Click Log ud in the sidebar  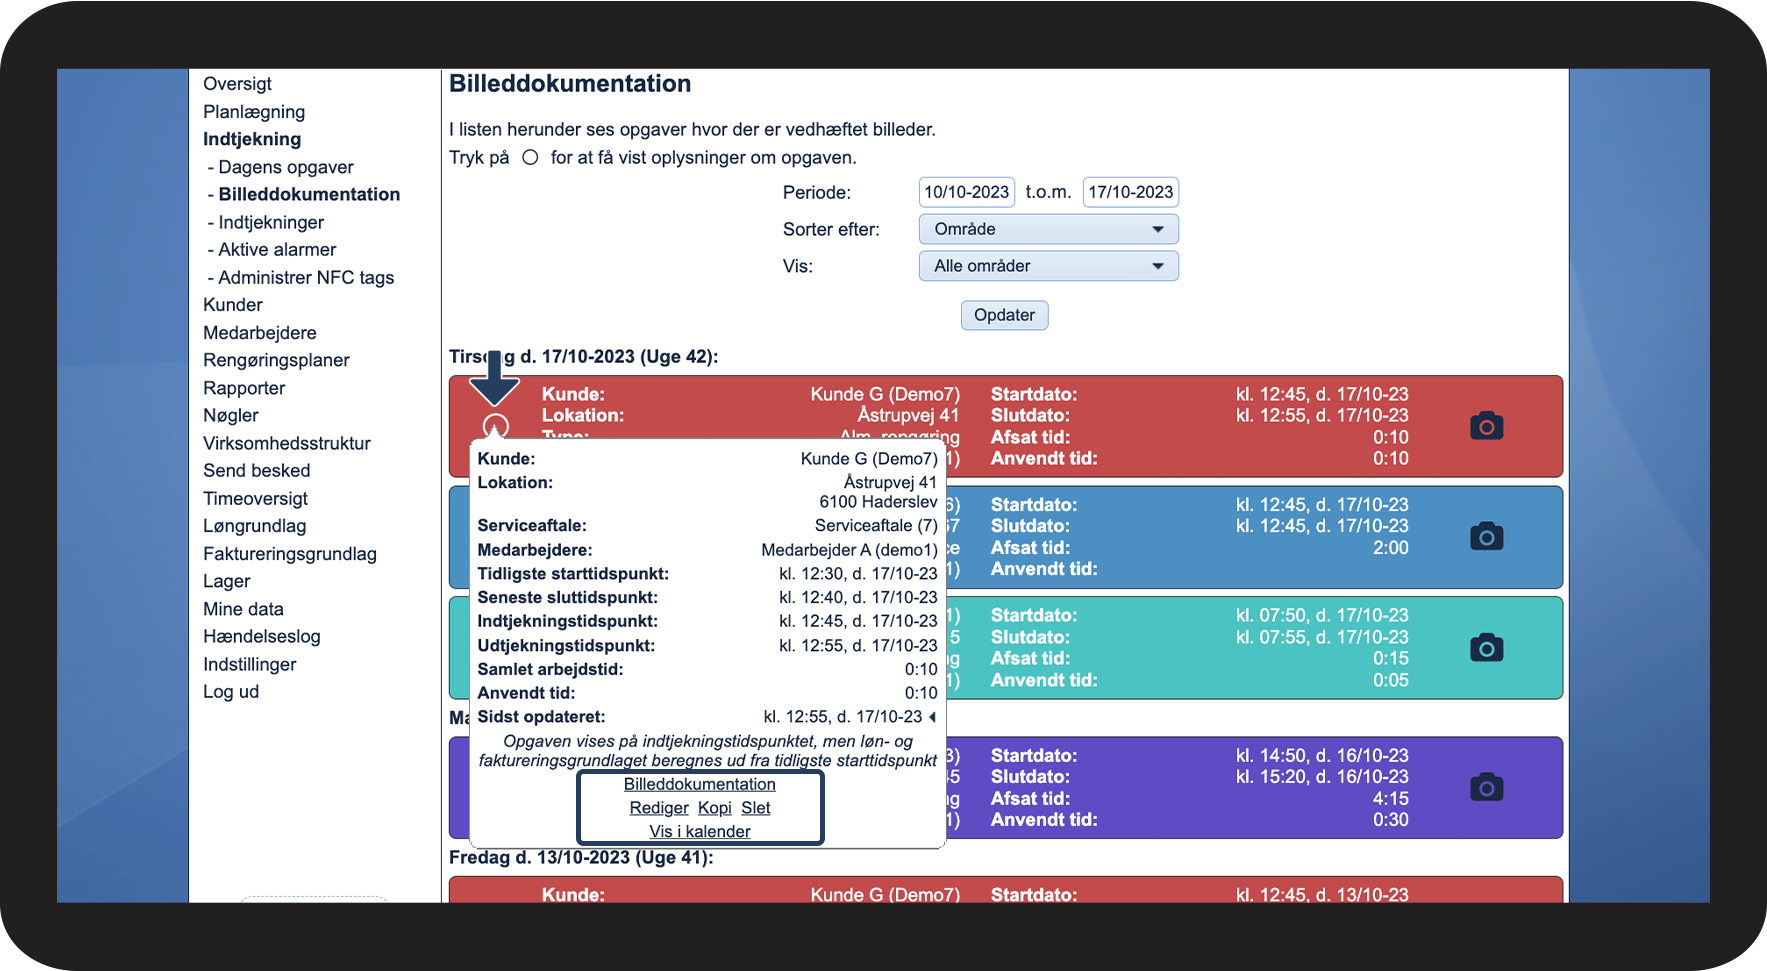pyautogui.click(x=231, y=692)
